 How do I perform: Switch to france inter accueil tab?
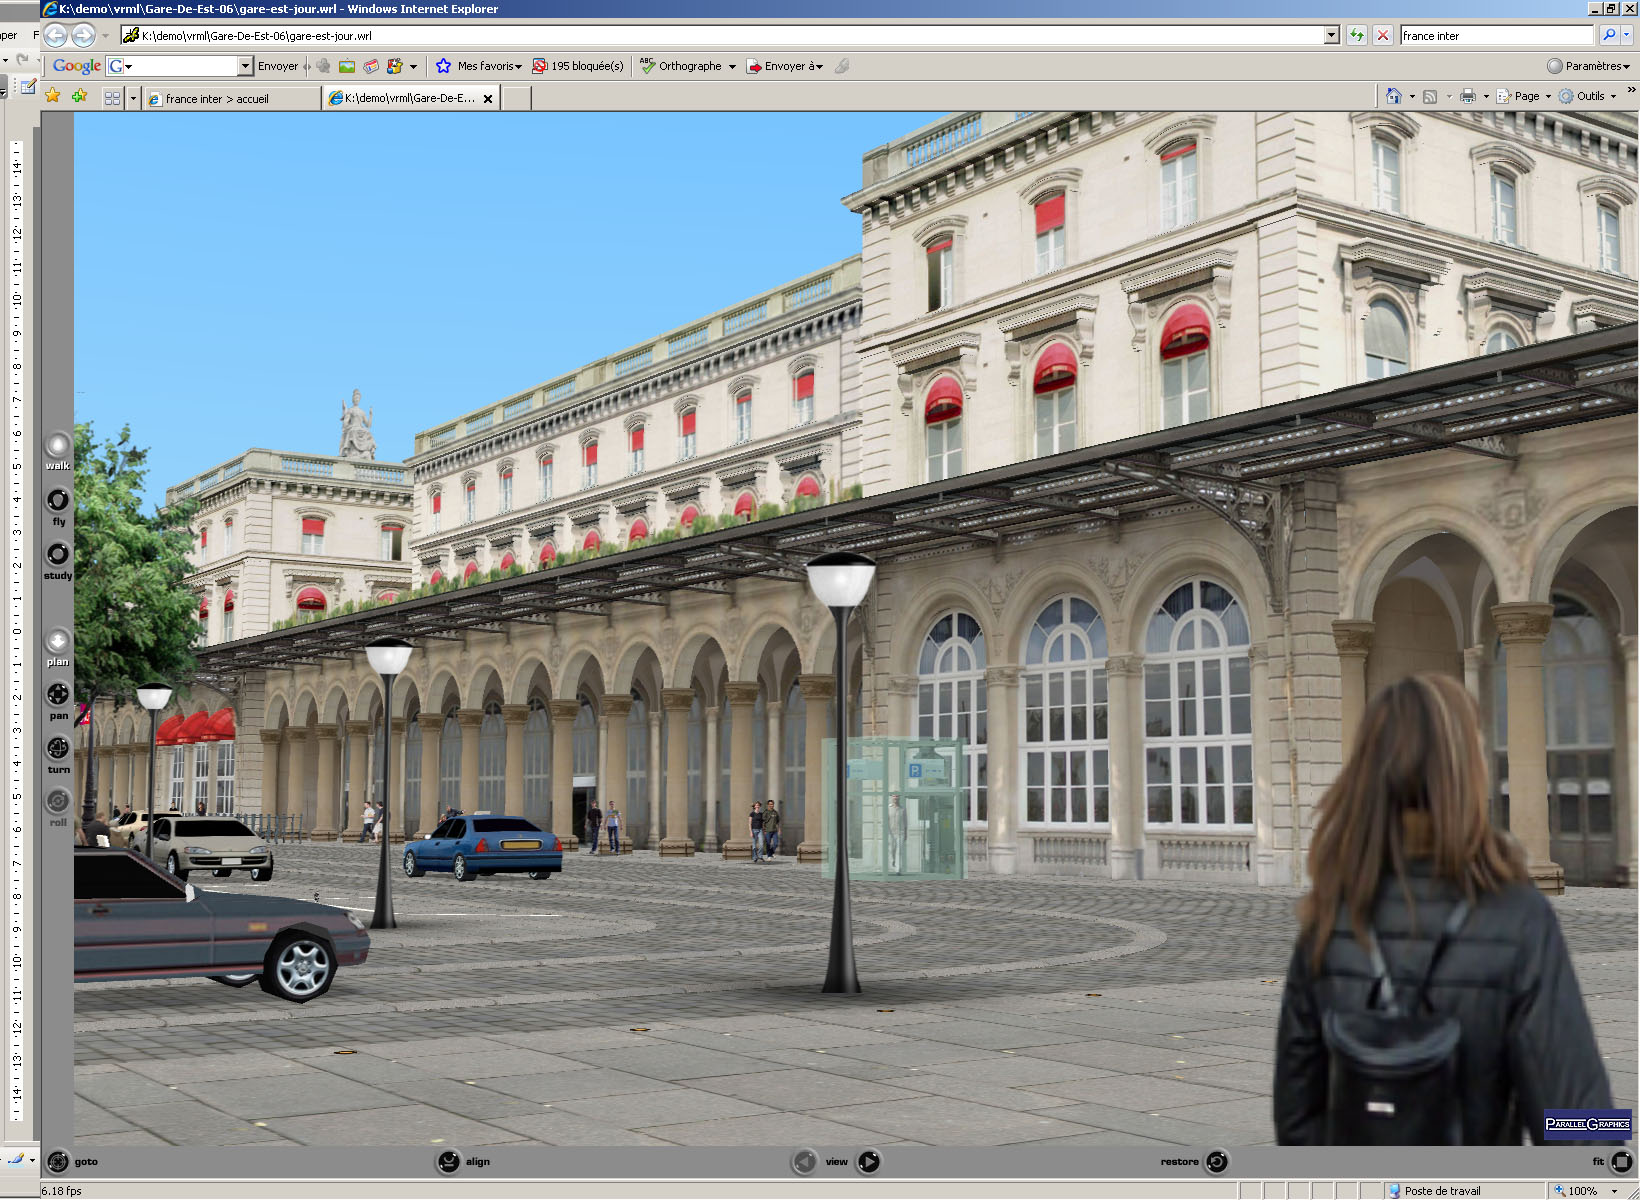click(217, 98)
